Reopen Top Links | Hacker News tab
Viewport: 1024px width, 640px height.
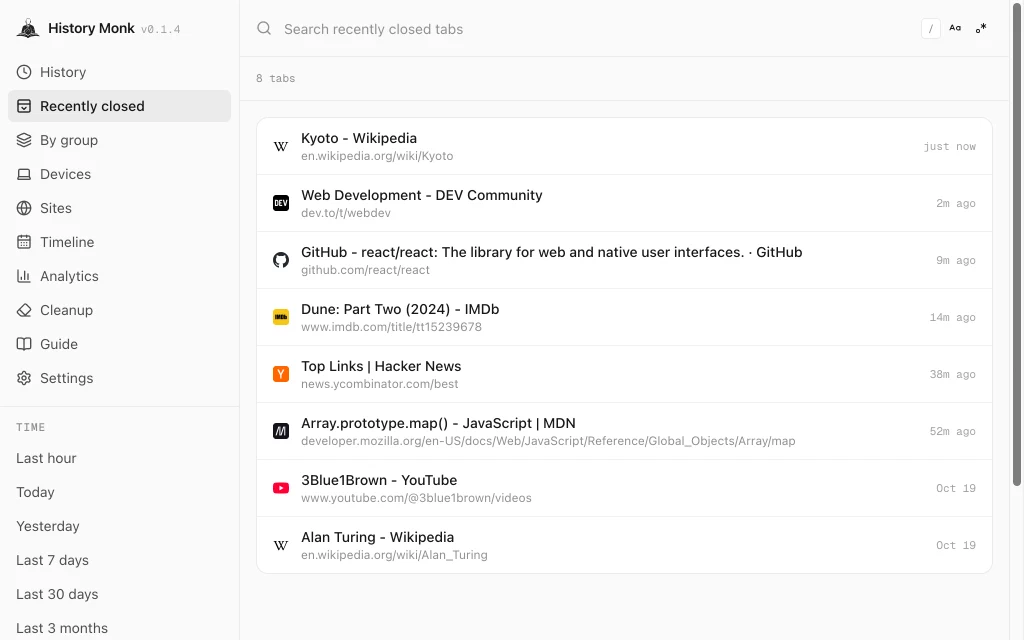[624, 374]
